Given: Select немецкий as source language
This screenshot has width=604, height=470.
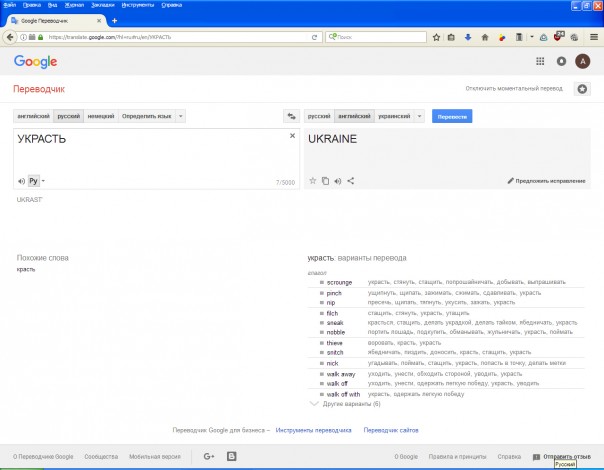Looking at the screenshot, I should point(101,116).
